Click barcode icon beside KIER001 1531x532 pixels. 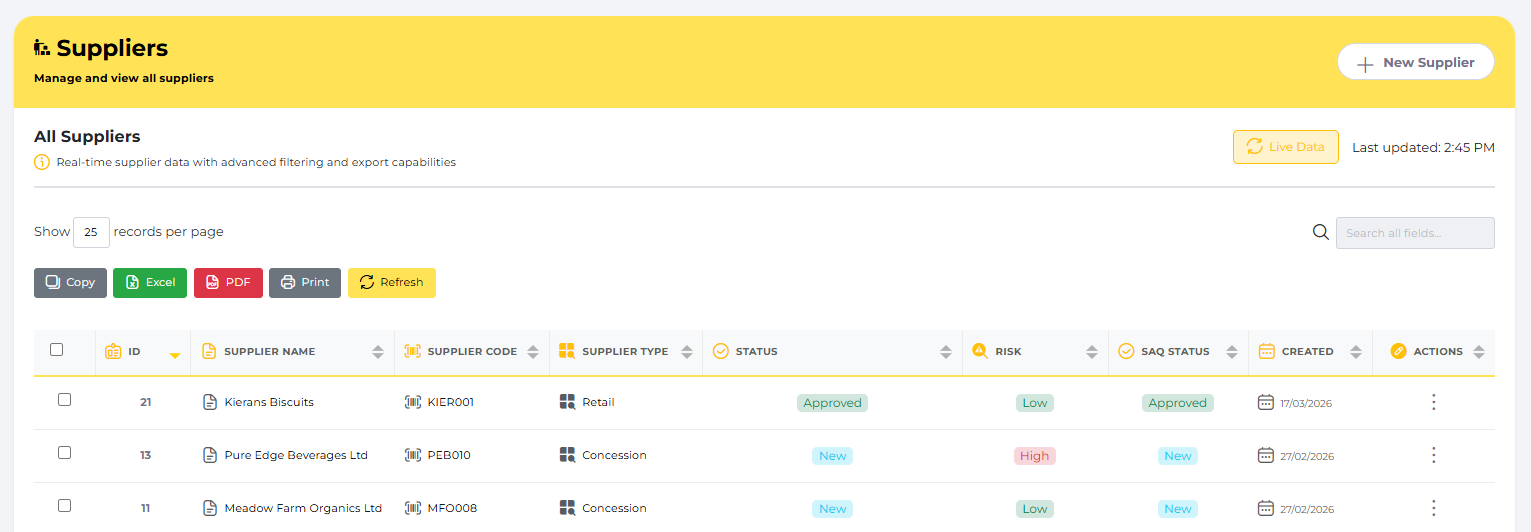click(x=413, y=402)
